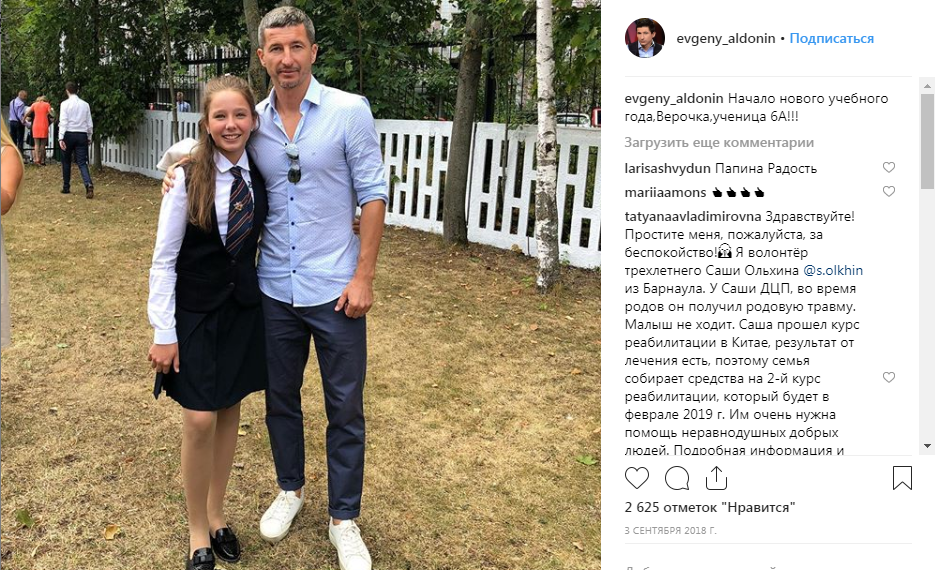Open tatyanaavladimirovna commenter profile
935x570 pixels.
click(693, 216)
